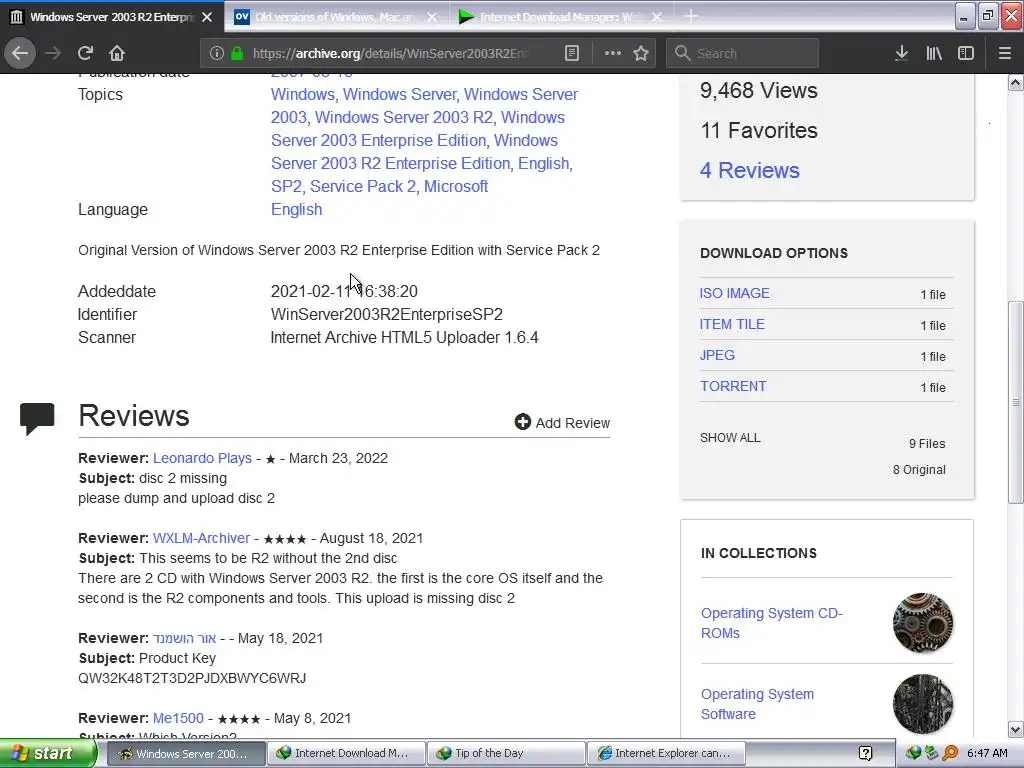Click the page scrollbar up arrow
The image size is (1024, 768).
coord(1016,82)
